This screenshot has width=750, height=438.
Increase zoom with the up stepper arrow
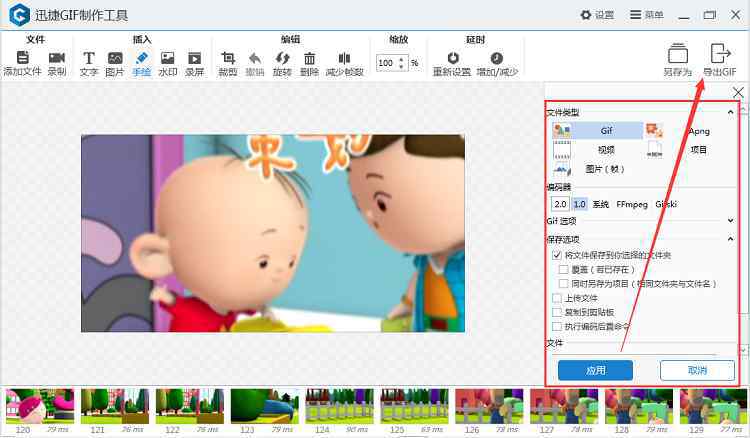pyautogui.click(x=402, y=59)
